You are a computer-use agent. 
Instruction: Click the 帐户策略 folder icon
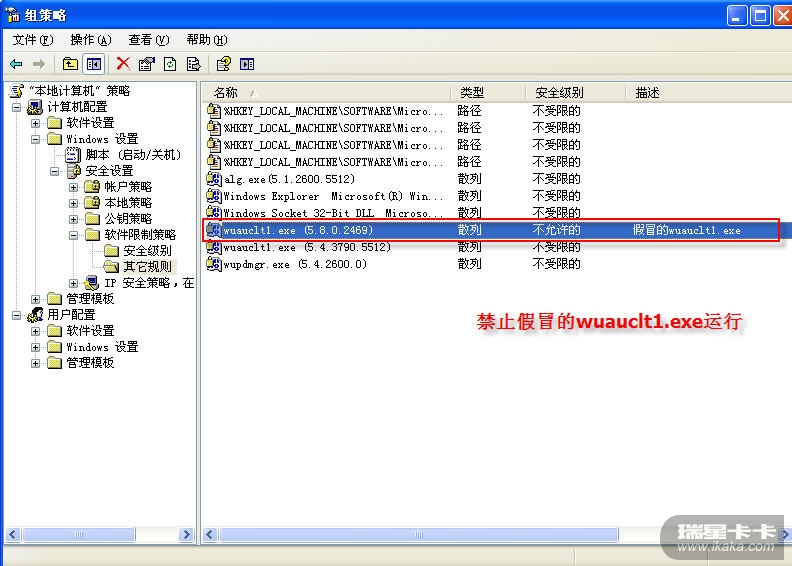tap(92, 187)
